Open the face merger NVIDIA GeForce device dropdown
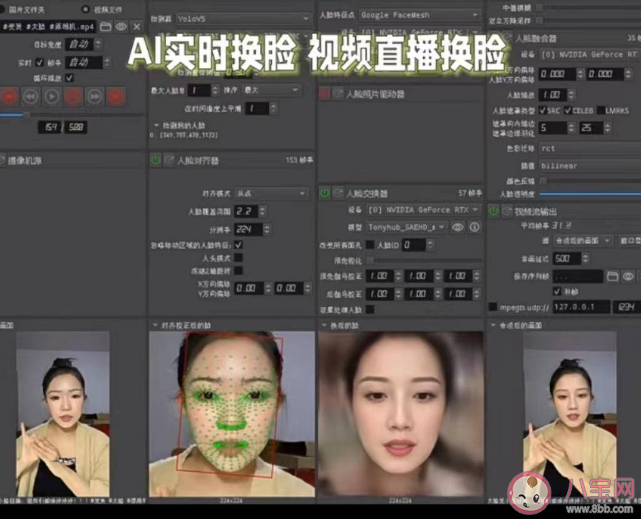641x519 pixels. point(590,54)
